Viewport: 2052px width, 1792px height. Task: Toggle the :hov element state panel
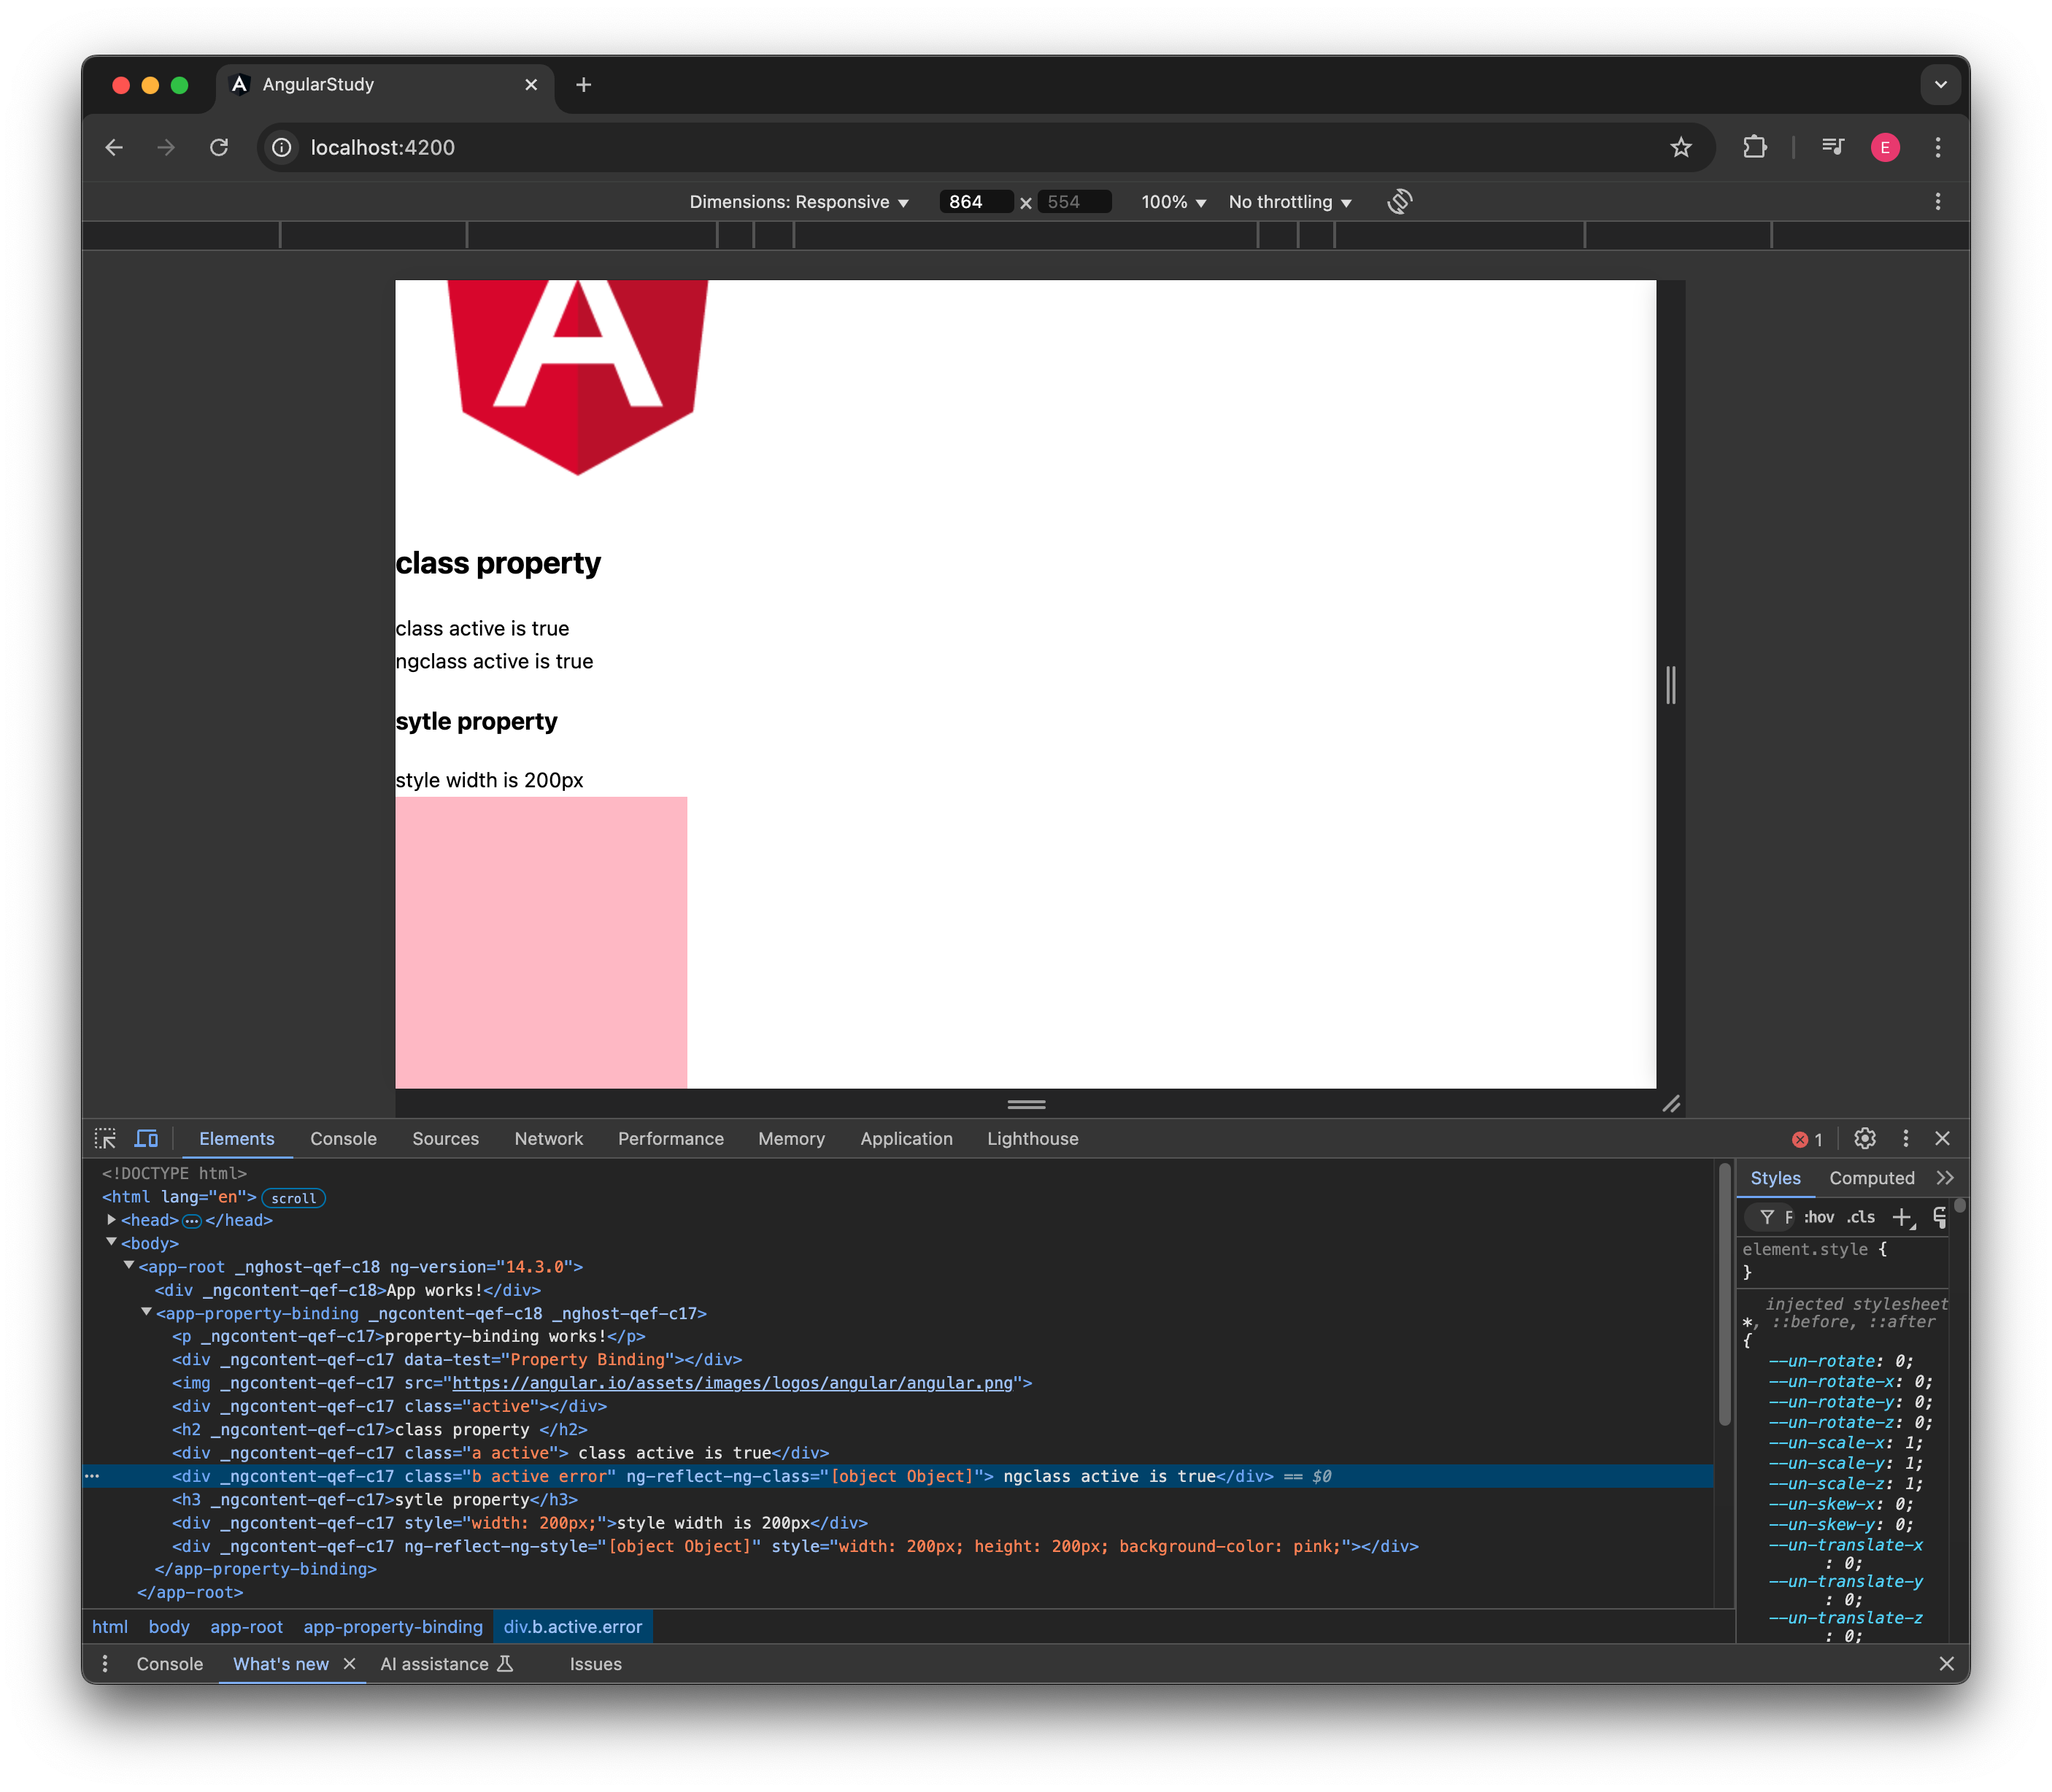click(1819, 1217)
